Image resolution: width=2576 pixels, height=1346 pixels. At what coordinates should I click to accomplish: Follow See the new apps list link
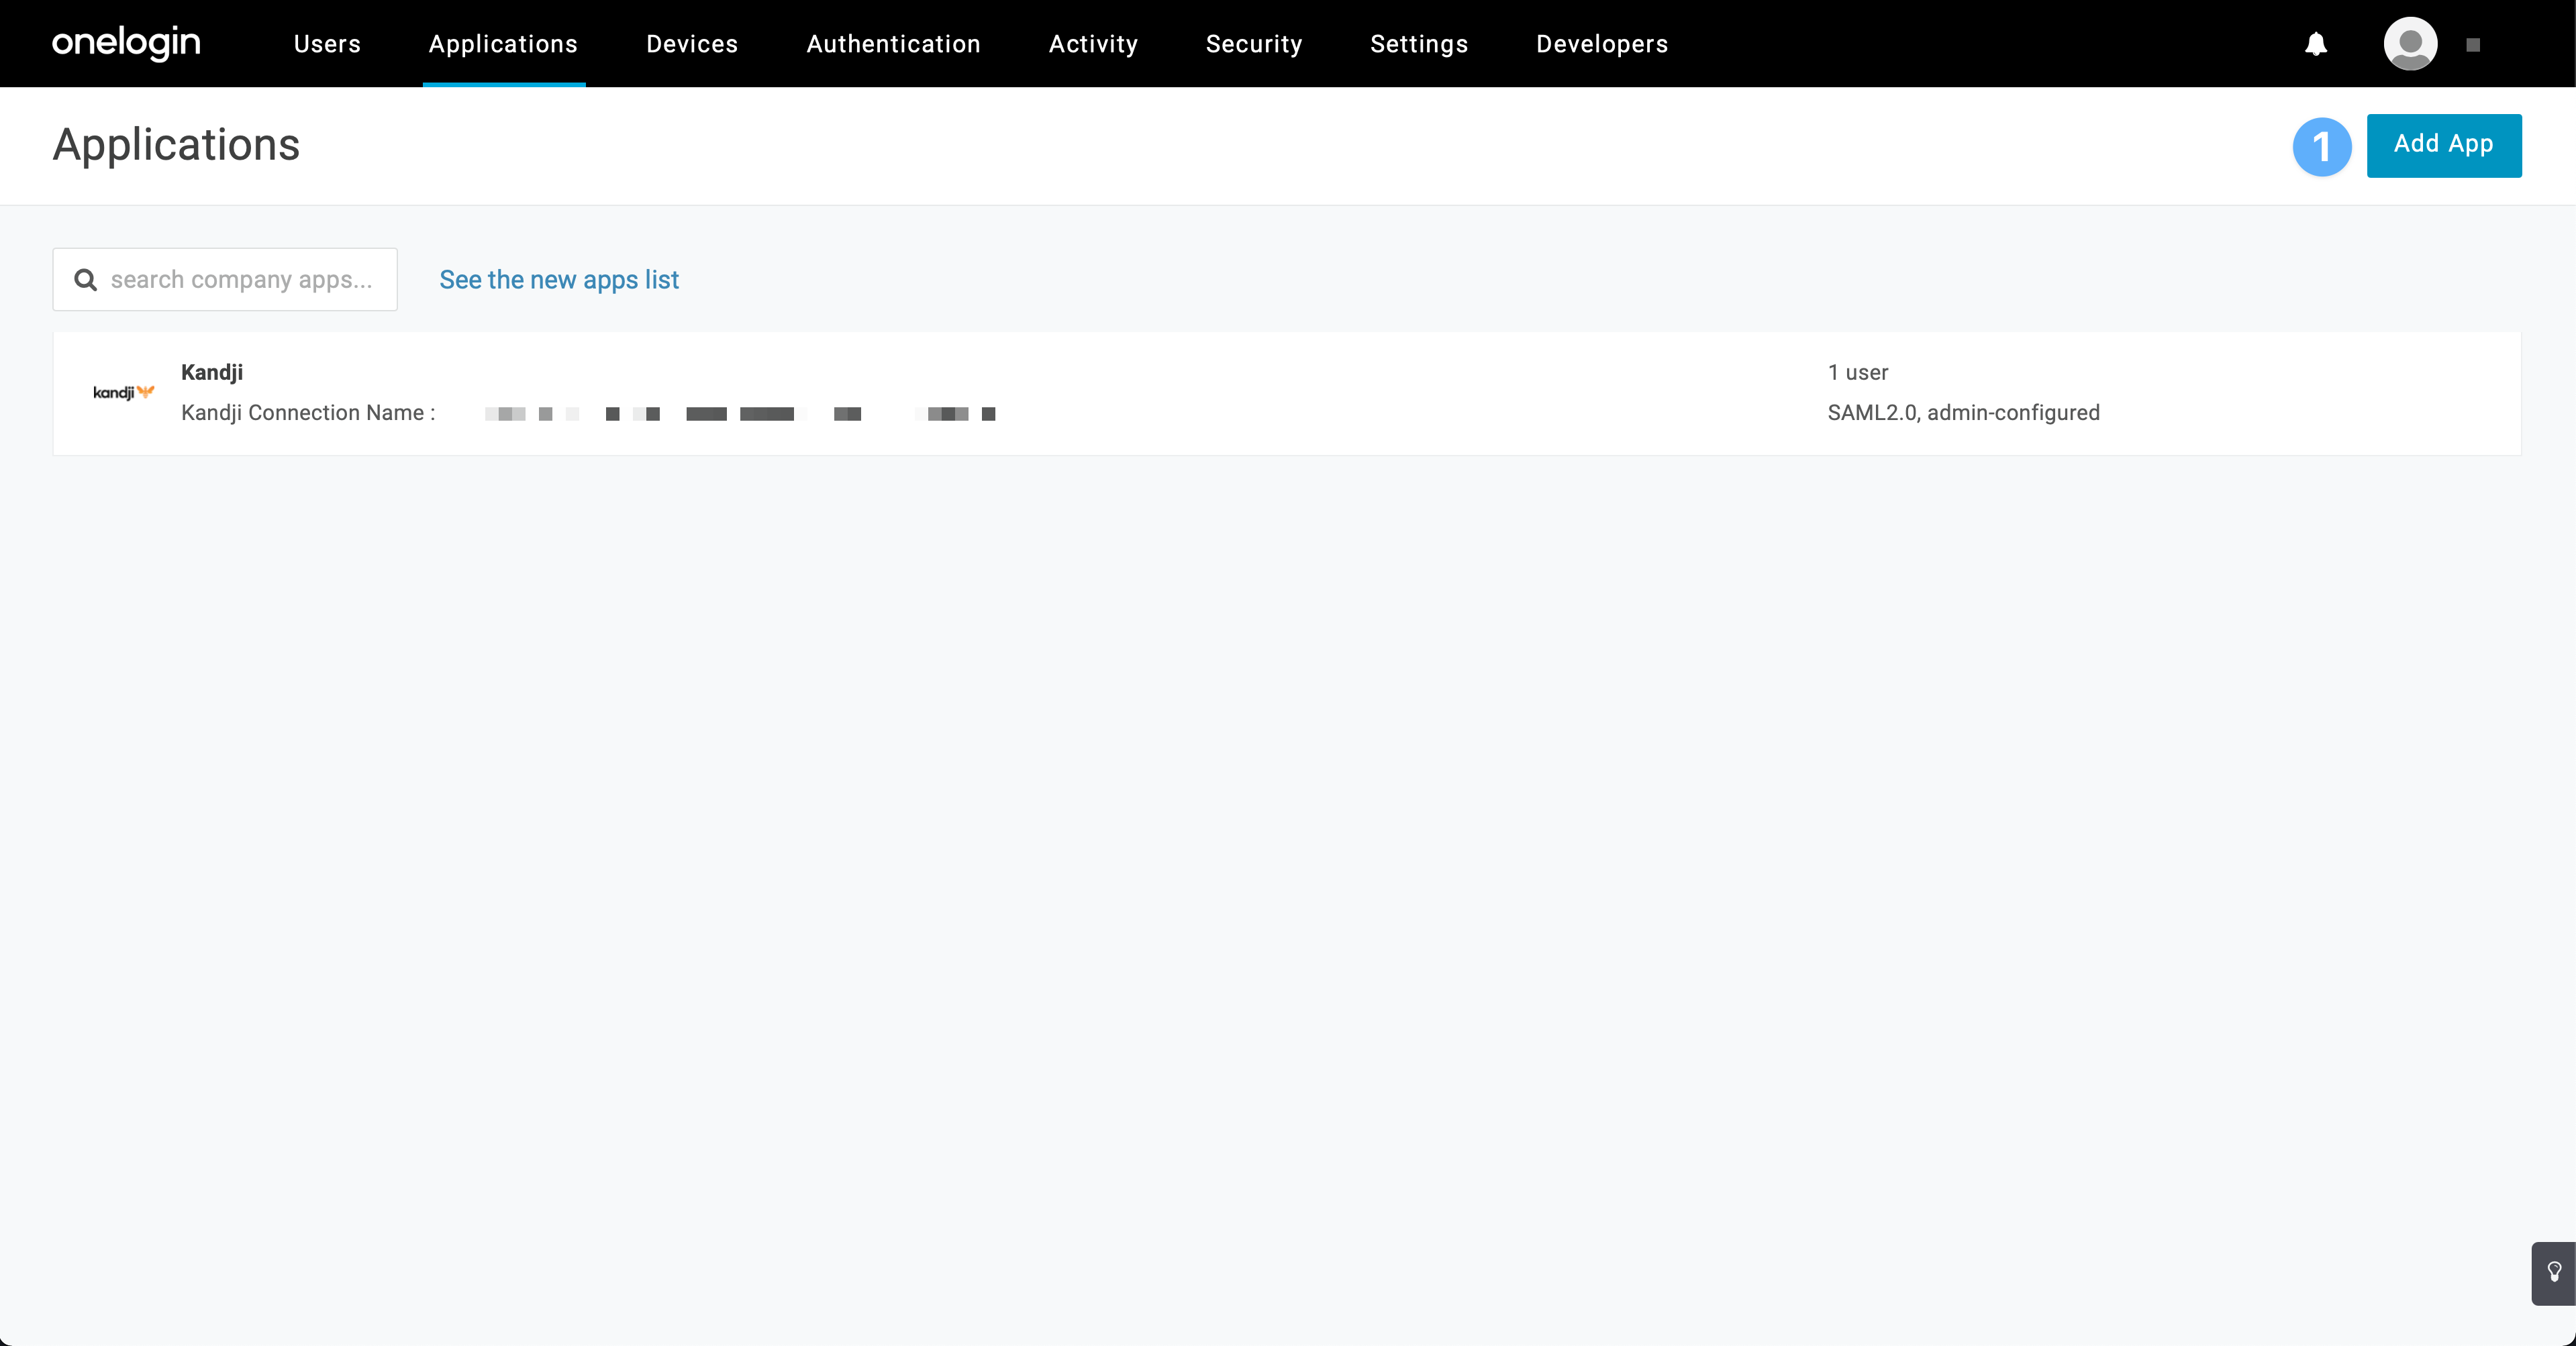pyautogui.click(x=559, y=280)
